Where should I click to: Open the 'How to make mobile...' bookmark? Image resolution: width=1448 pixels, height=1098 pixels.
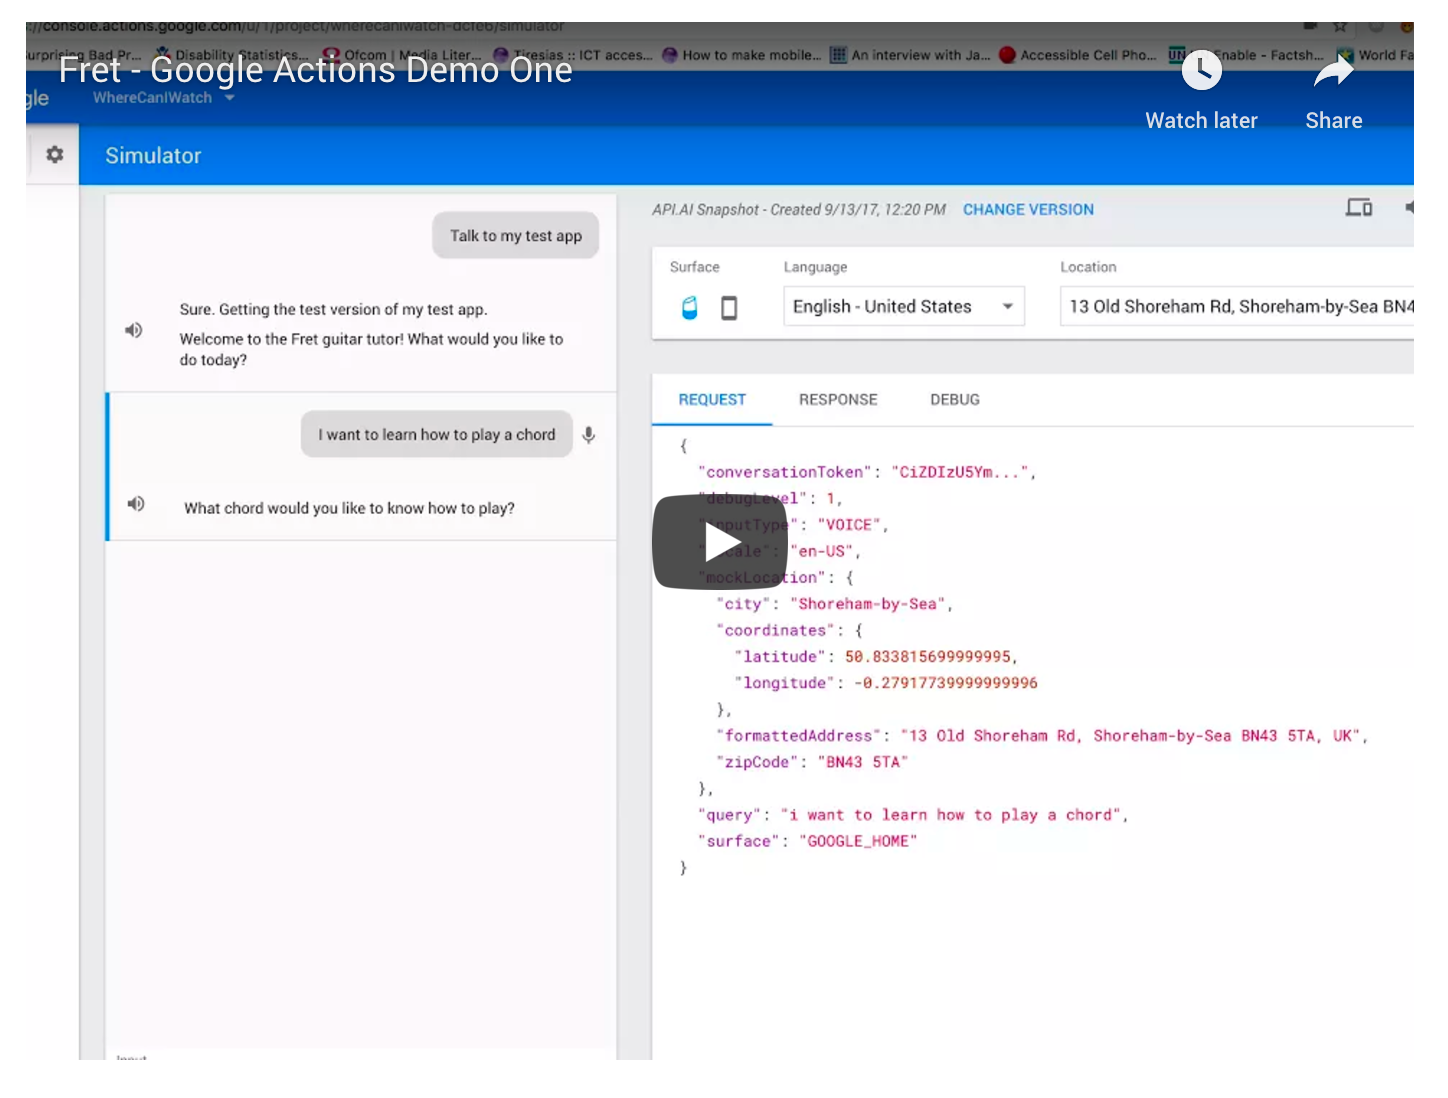741,55
